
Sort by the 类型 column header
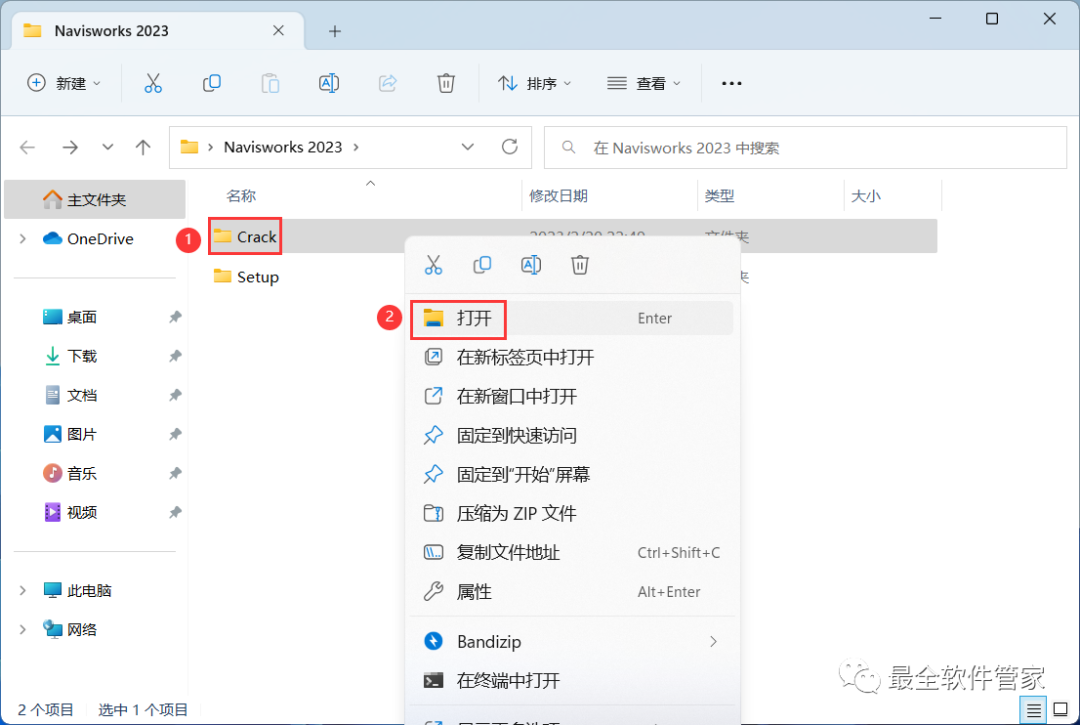[x=719, y=196]
